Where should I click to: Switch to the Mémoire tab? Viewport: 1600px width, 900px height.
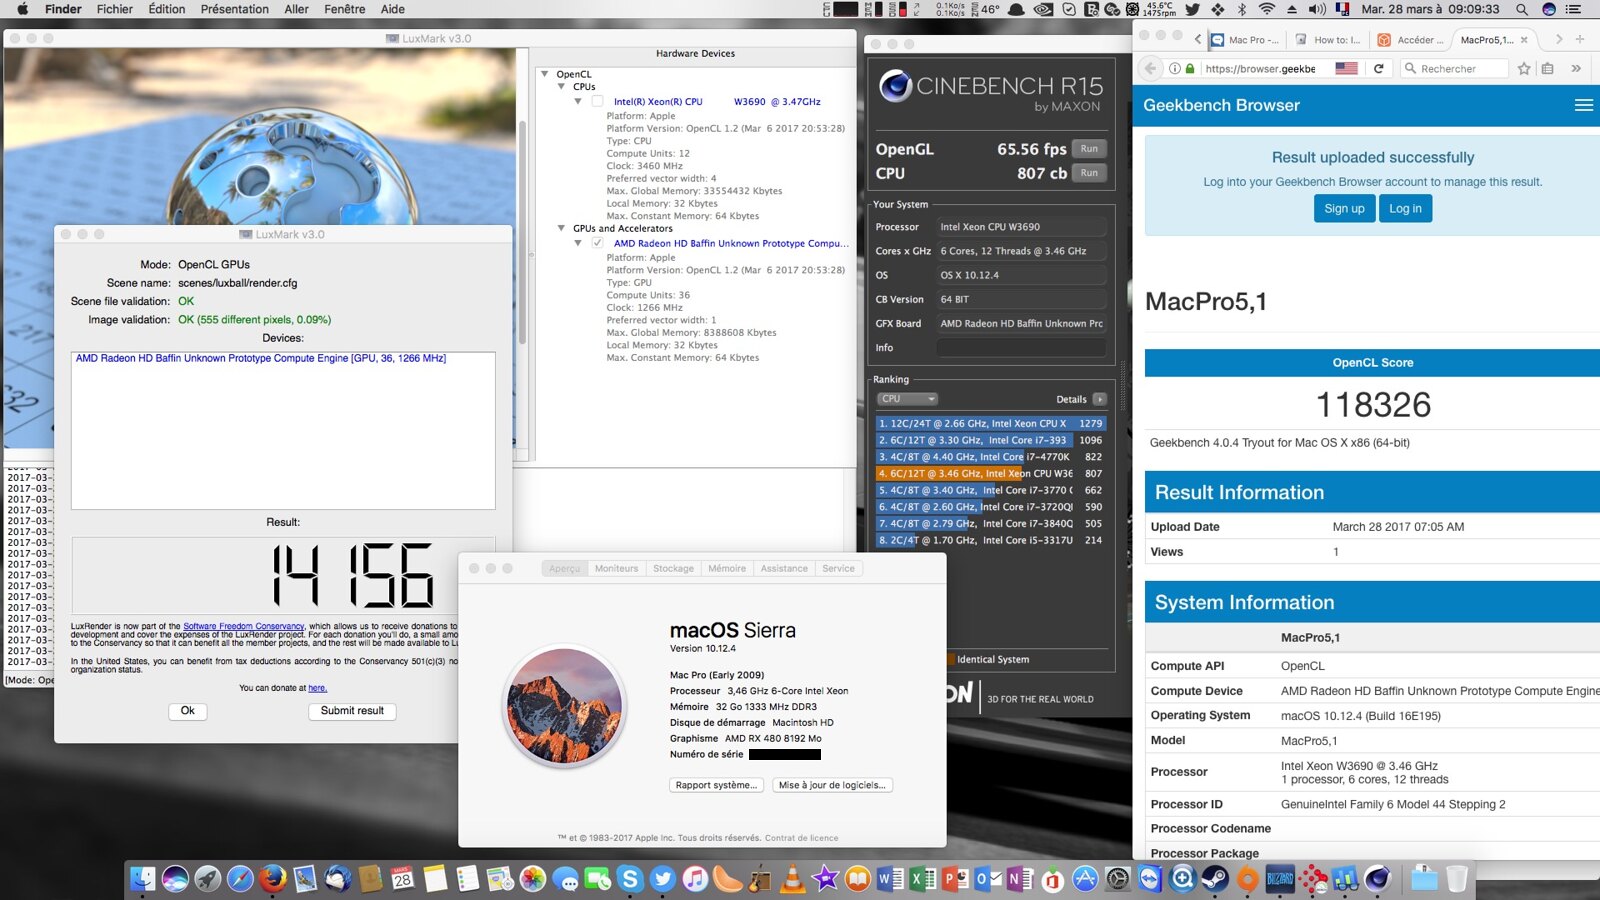pos(727,568)
